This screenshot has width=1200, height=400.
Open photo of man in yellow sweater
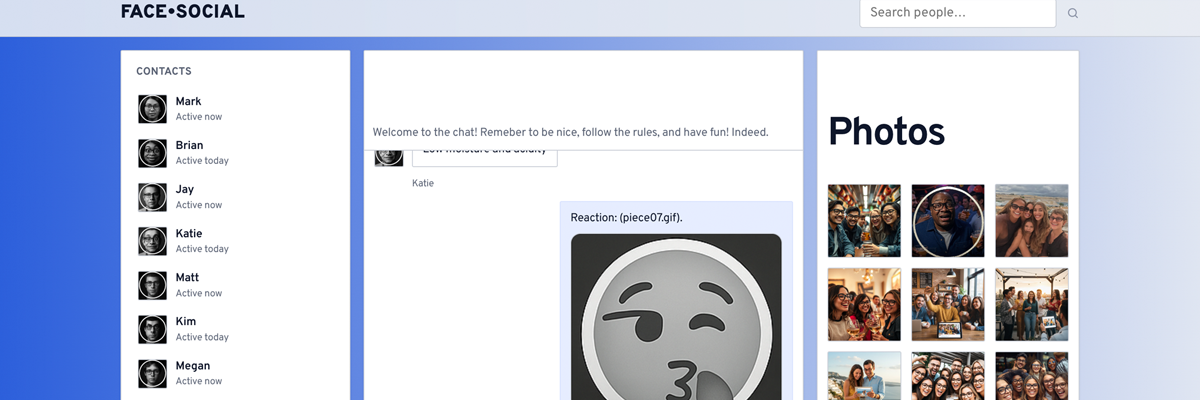(x=948, y=305)
